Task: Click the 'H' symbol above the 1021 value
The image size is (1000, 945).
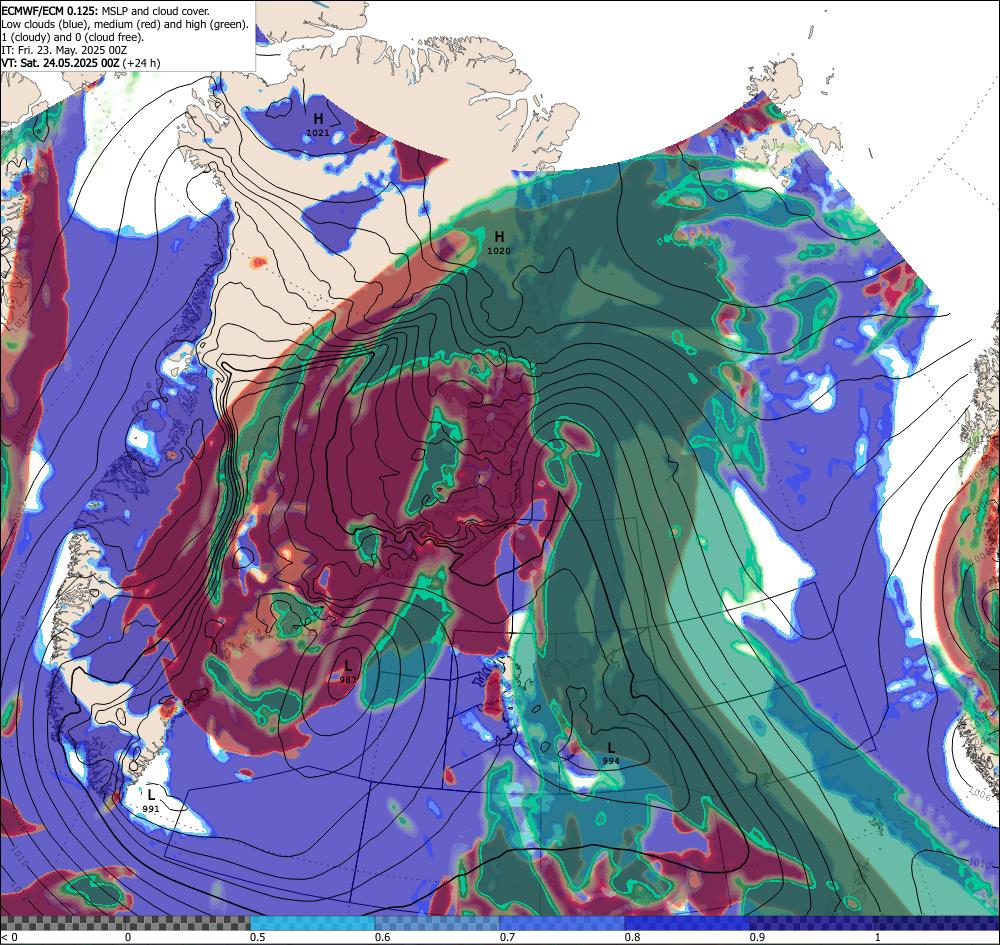Action: coord(318,119)
